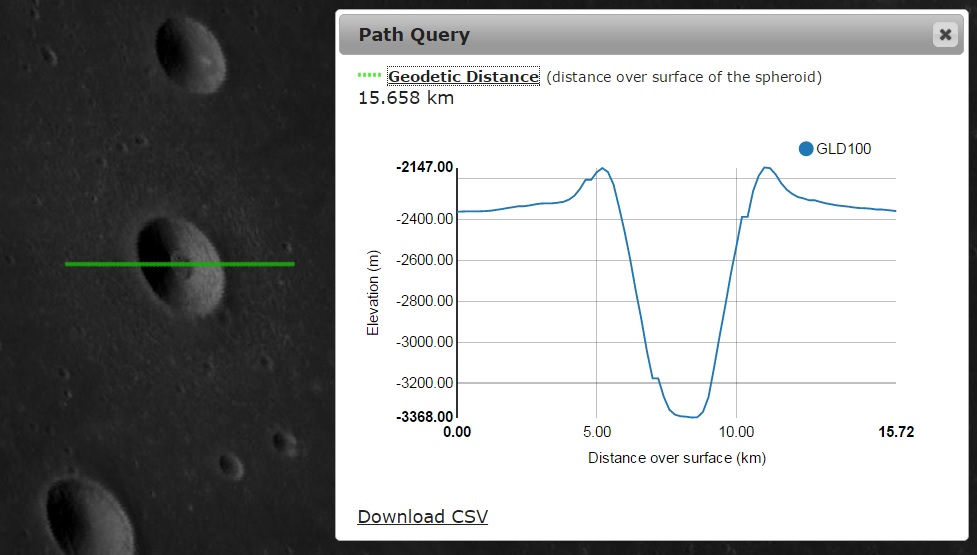Click the left end of green path line

pos(68,264)
